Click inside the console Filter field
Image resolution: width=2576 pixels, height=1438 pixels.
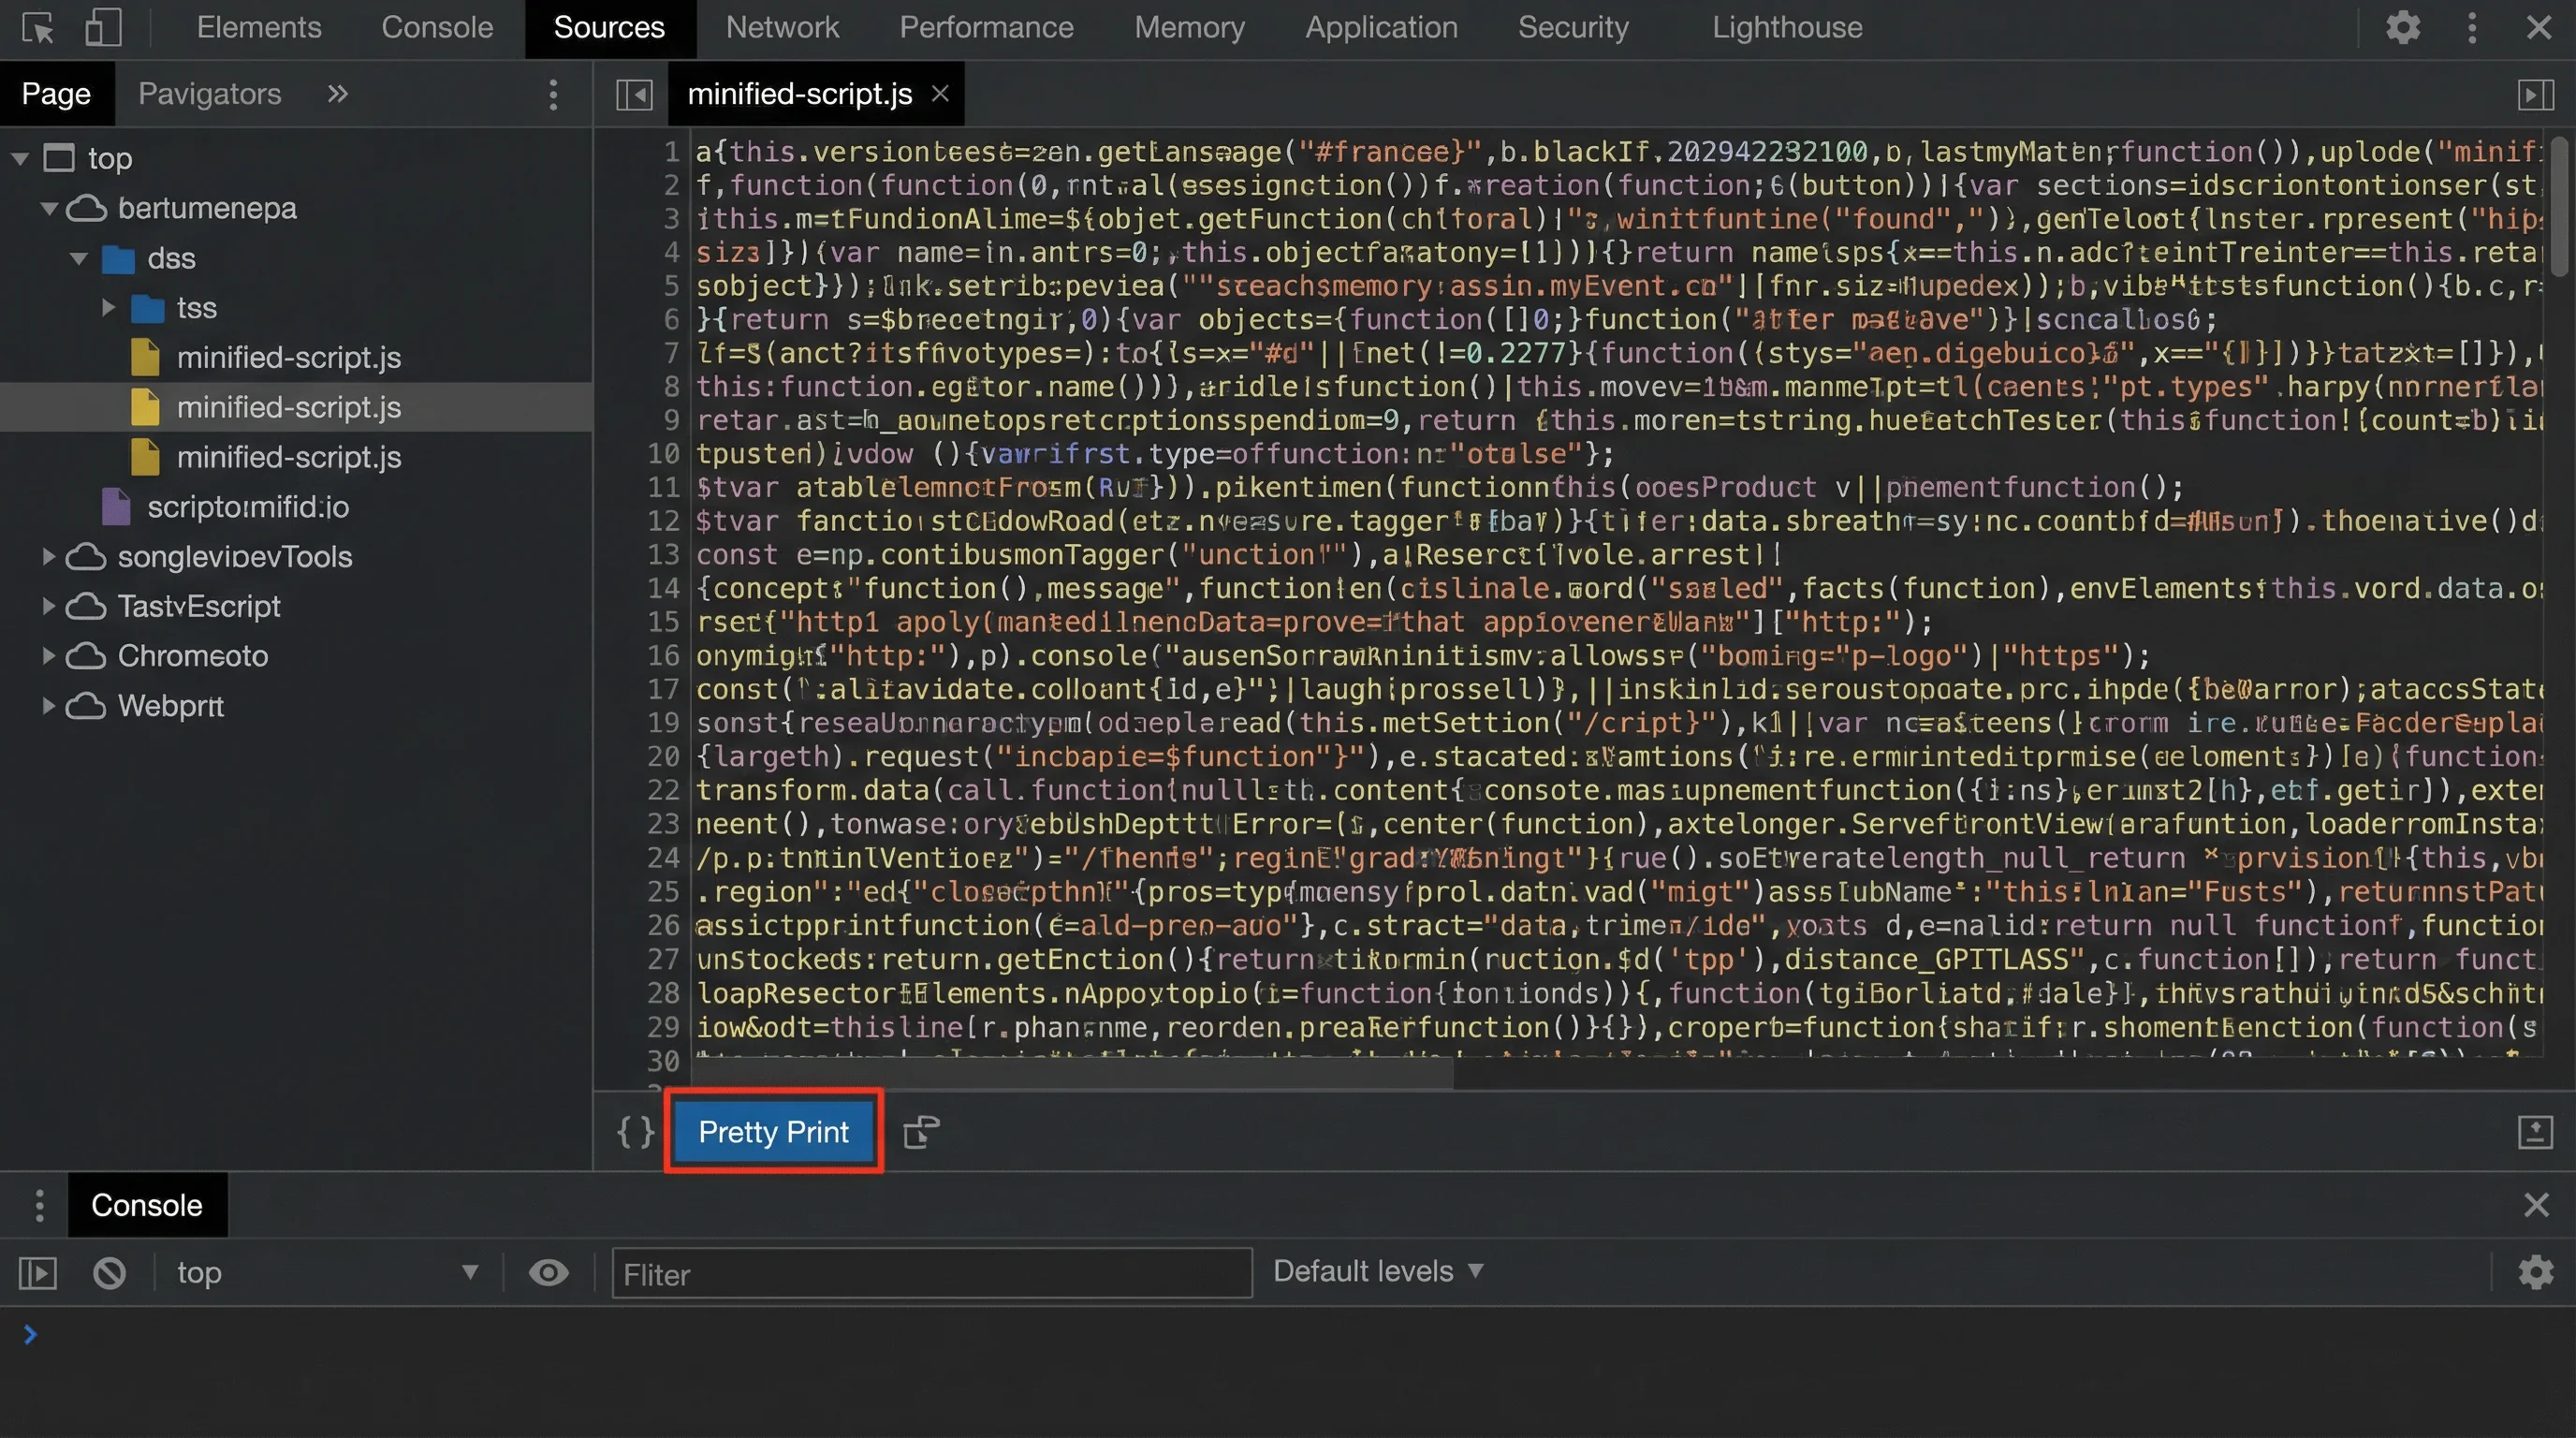click(930, 1274)
